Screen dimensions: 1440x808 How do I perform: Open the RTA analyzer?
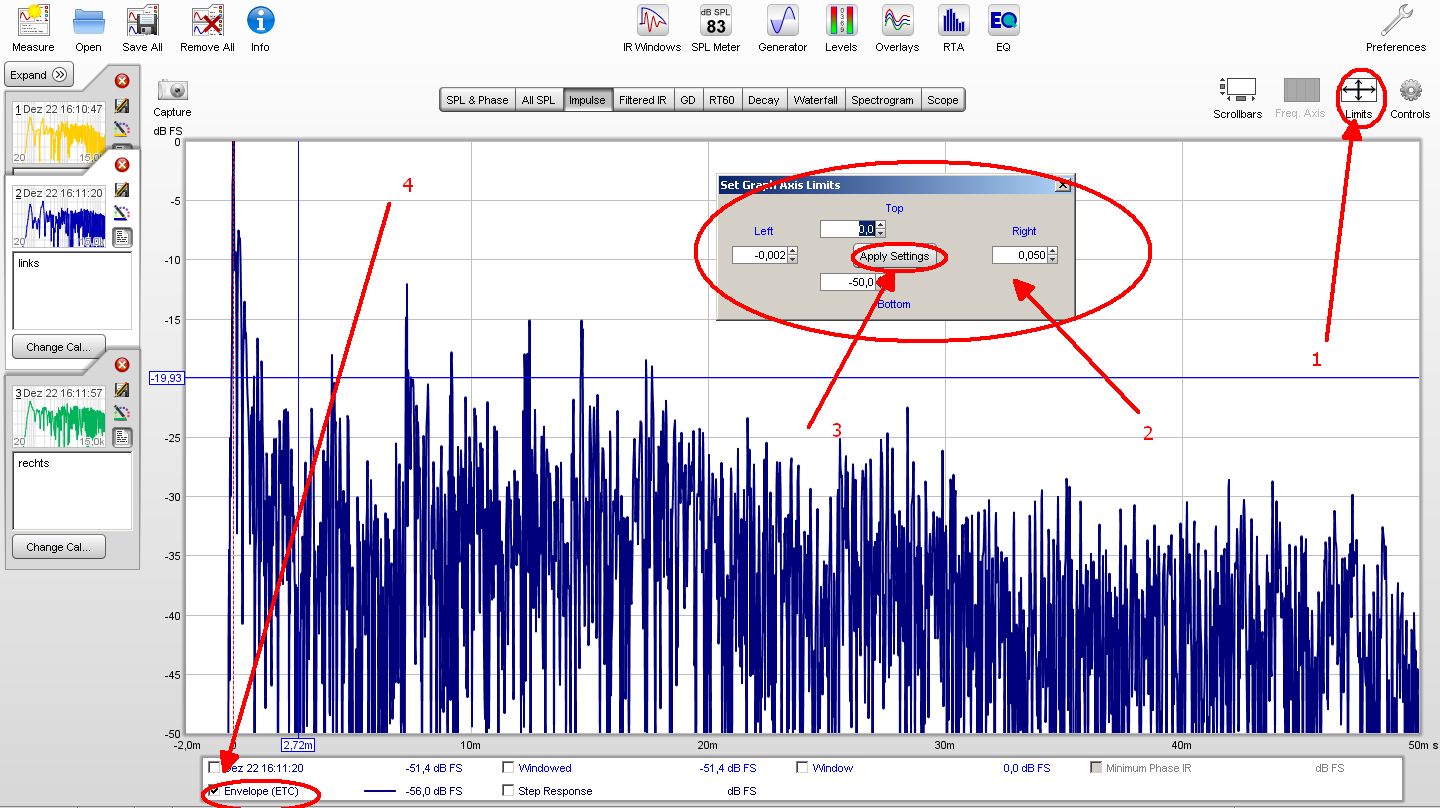[953, 21]
